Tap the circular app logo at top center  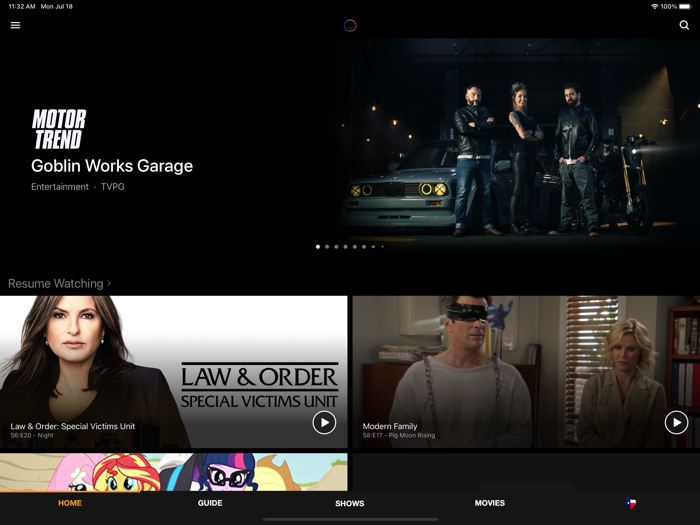[x=350, y=25]
